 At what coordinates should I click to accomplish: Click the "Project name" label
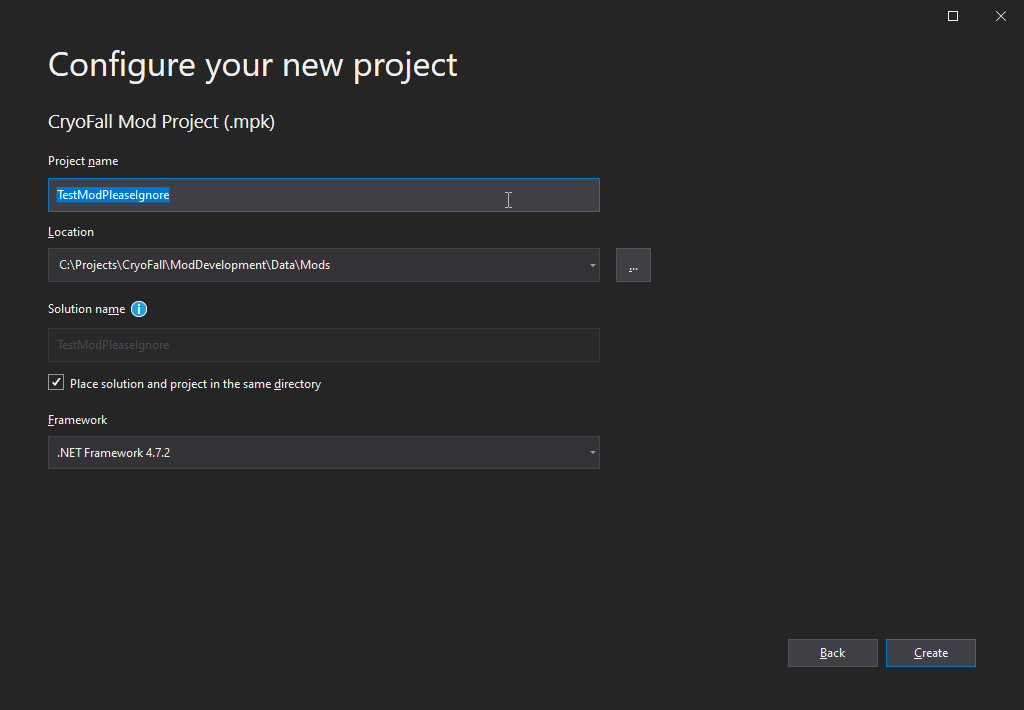(83, 161)
